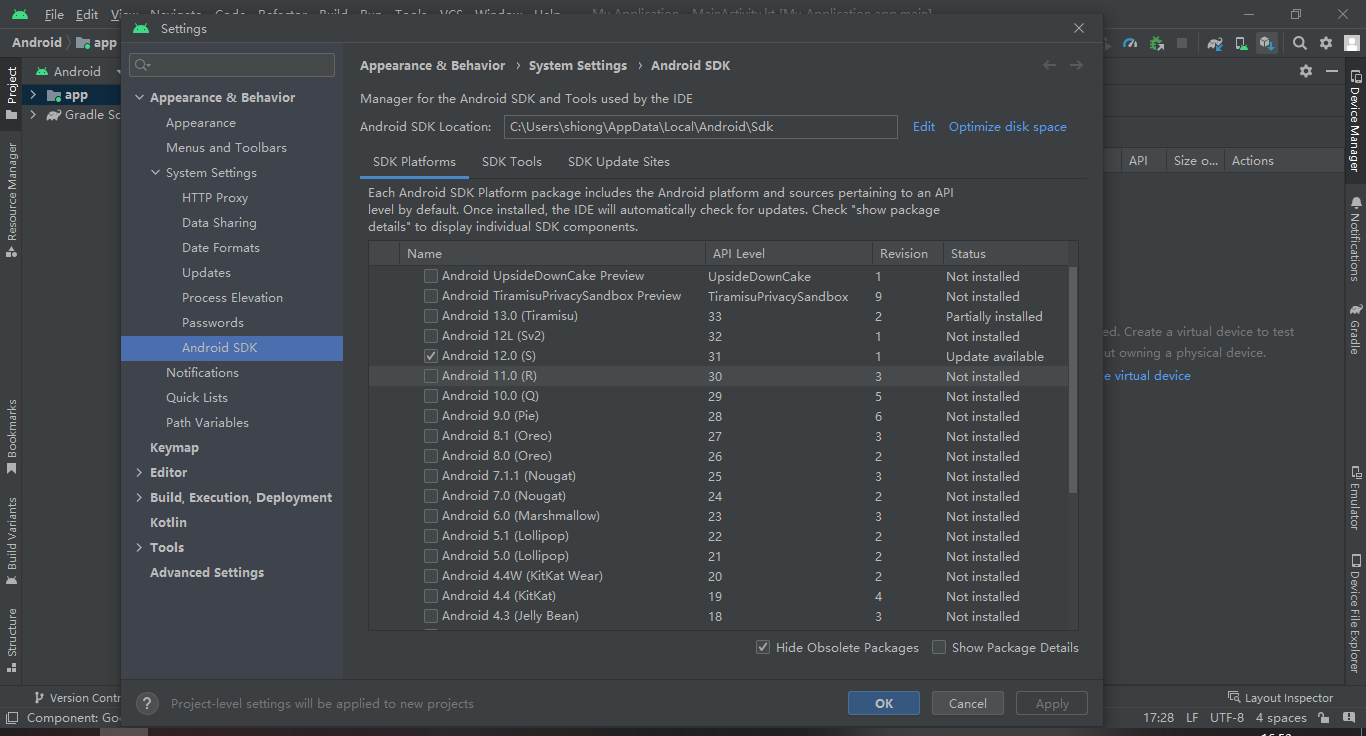Expand the Tools settings group

point(139,547)
